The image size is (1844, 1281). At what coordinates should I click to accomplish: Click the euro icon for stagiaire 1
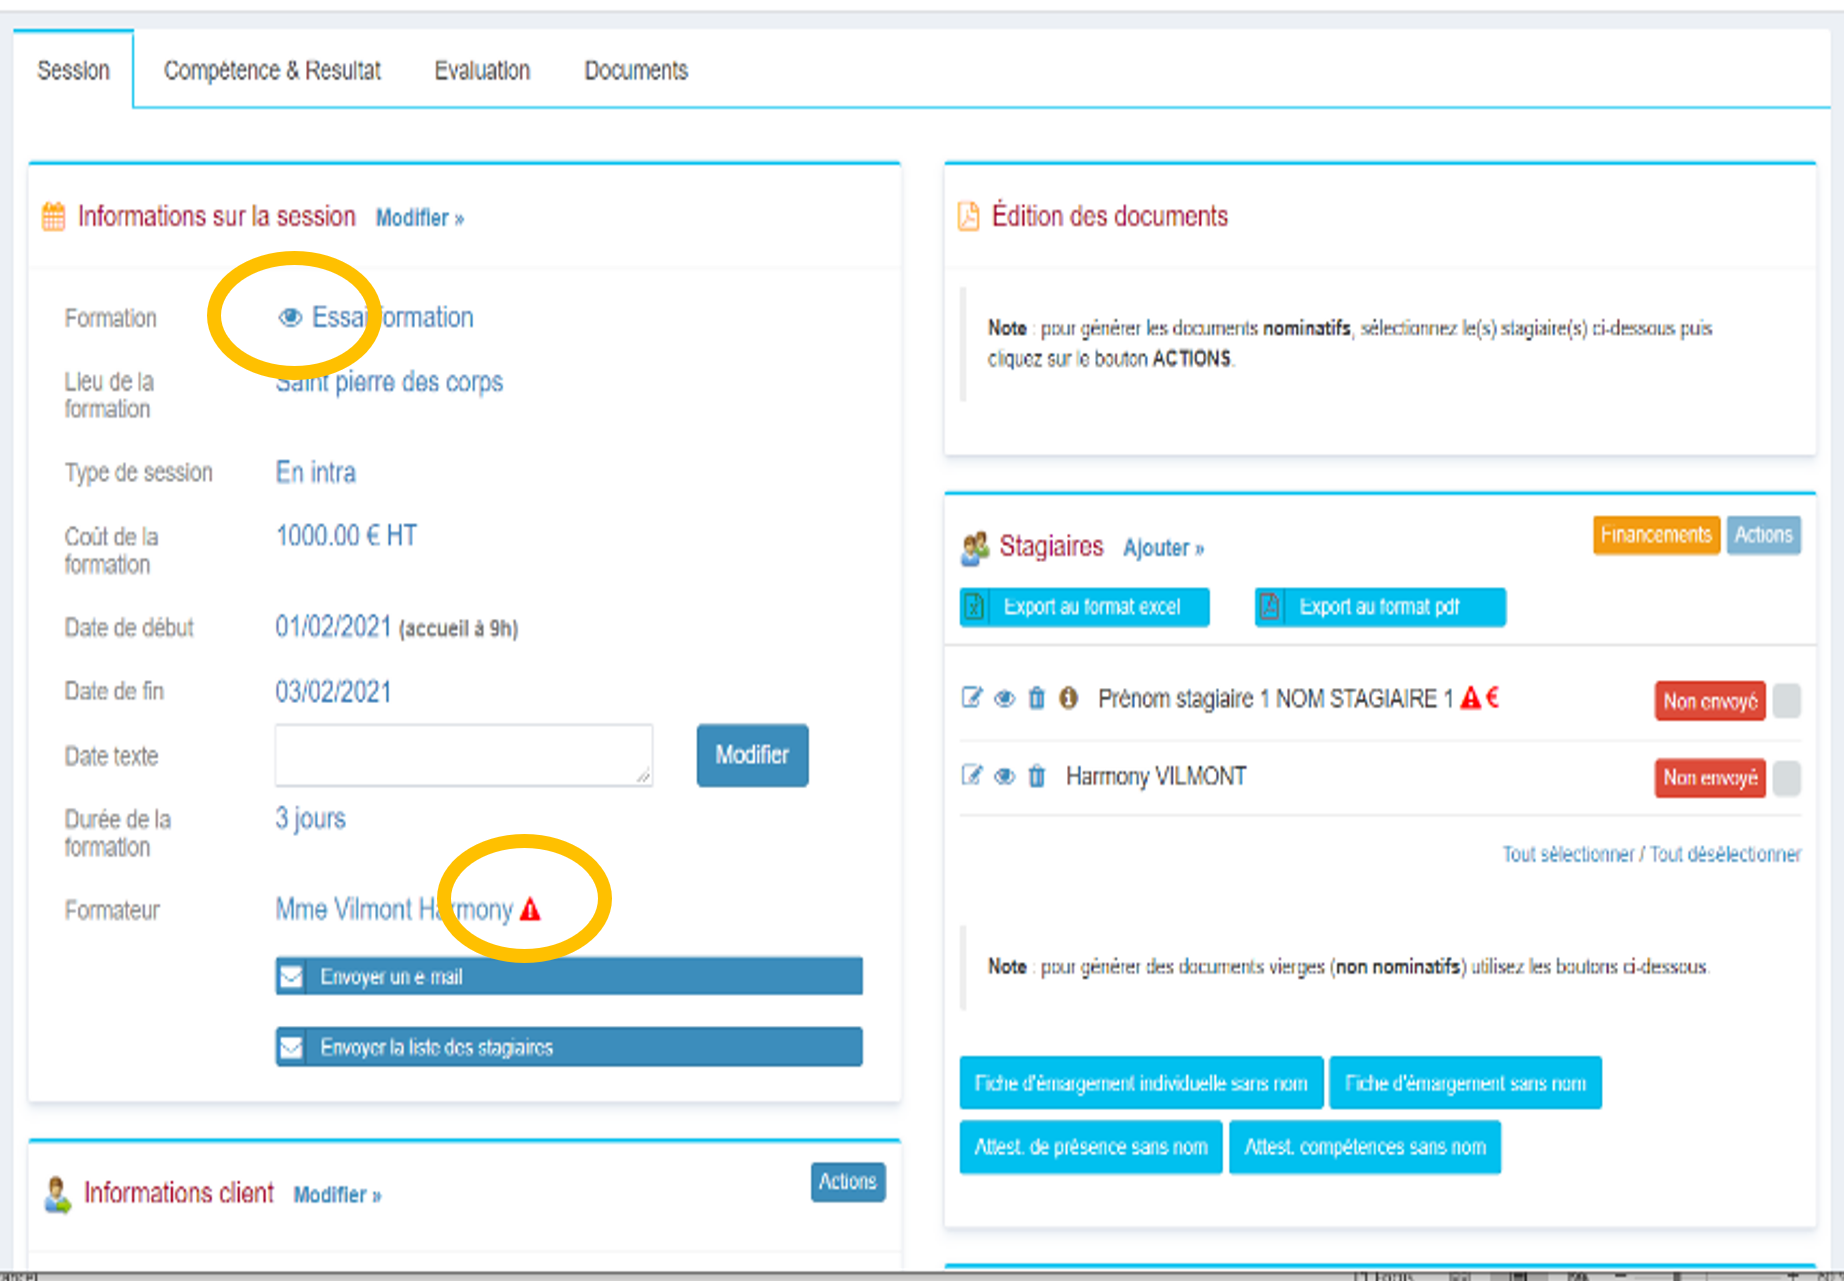[1492, 698]
